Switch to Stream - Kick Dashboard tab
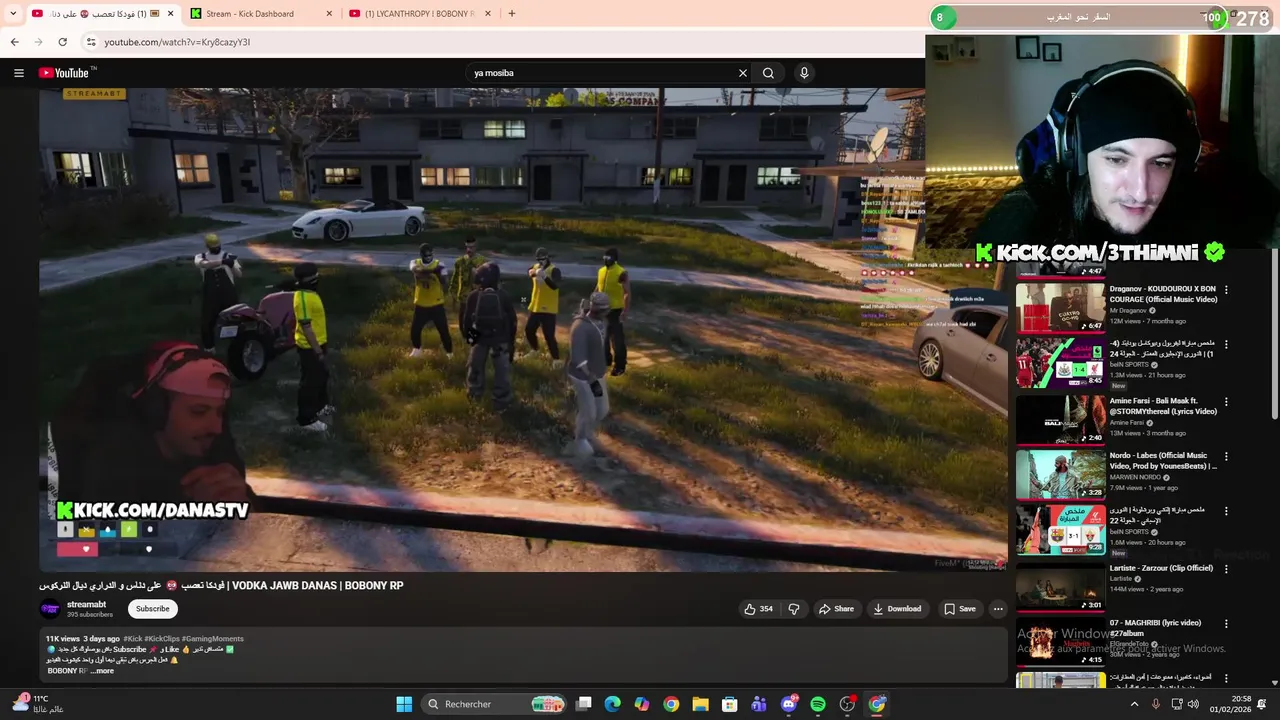Screen dimensions: 1280x720 (x=260, y=14)
